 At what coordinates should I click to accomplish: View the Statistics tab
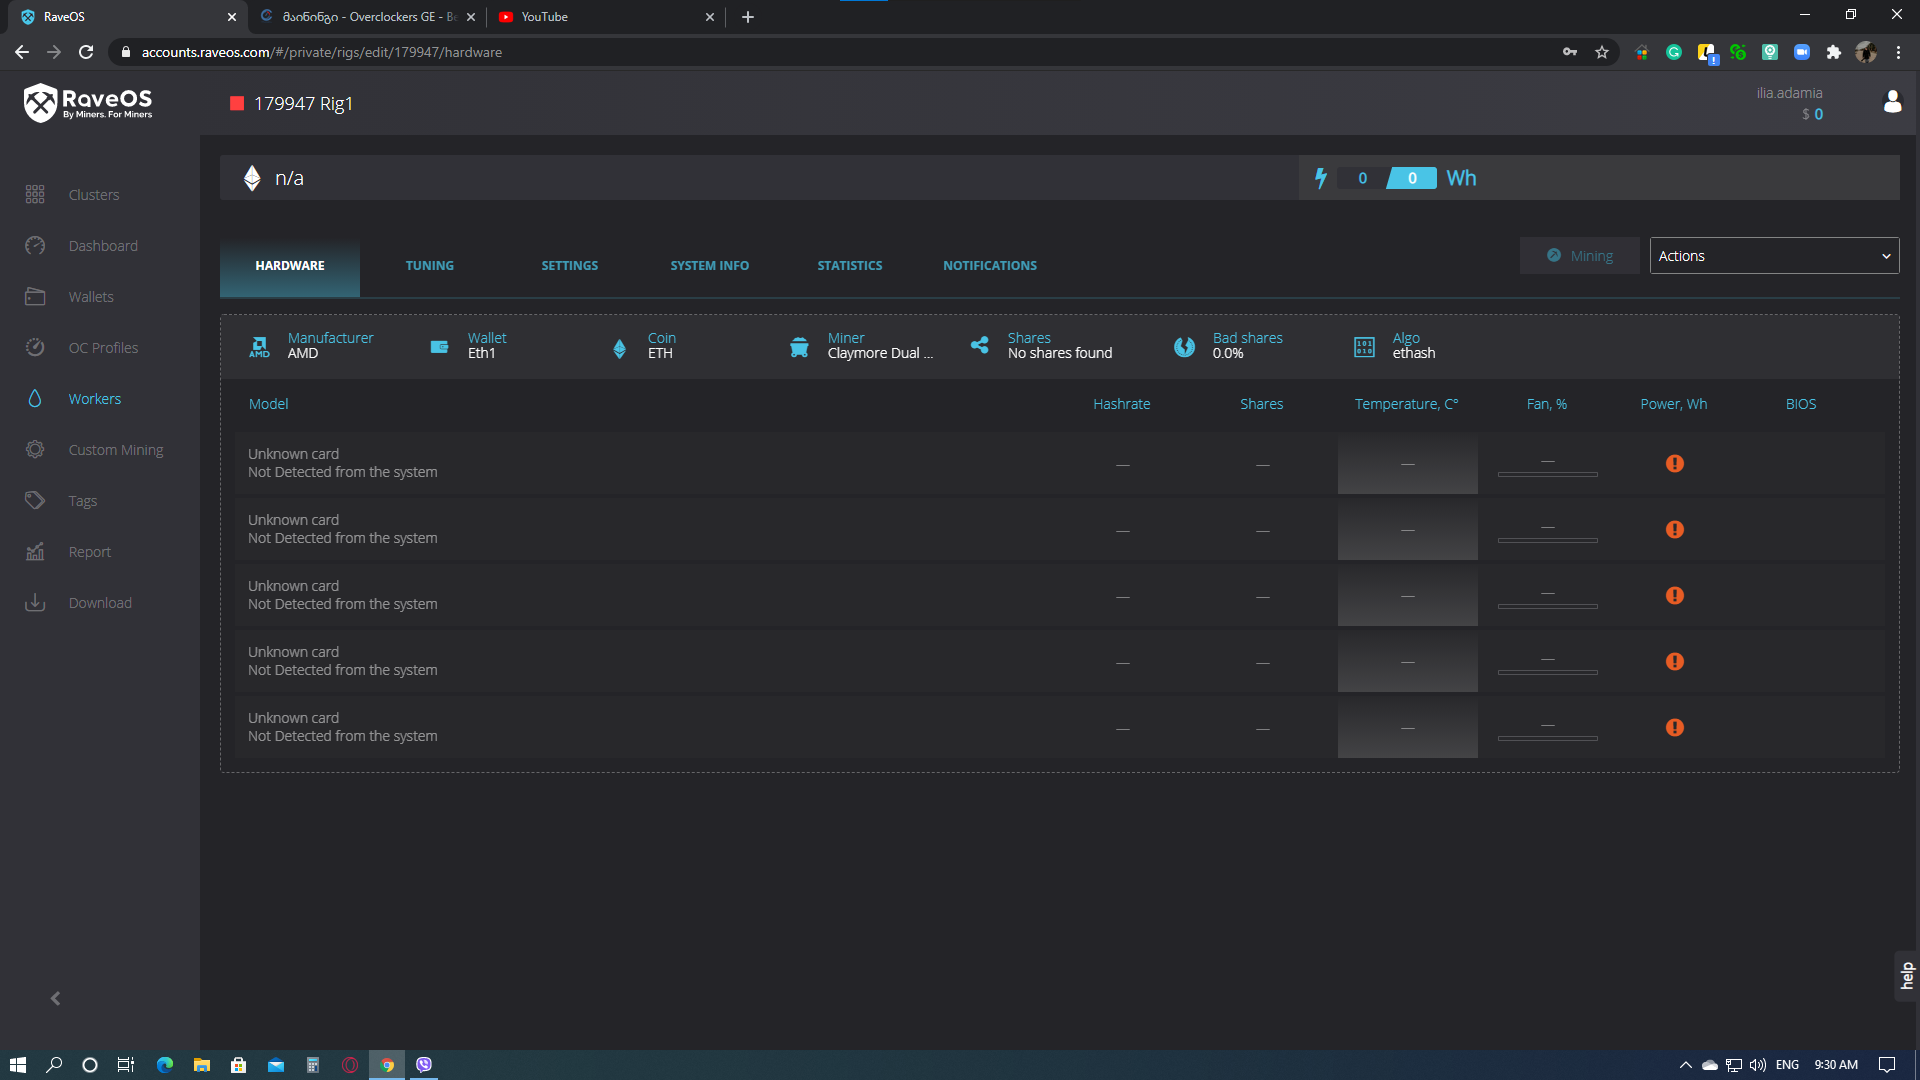850,266
